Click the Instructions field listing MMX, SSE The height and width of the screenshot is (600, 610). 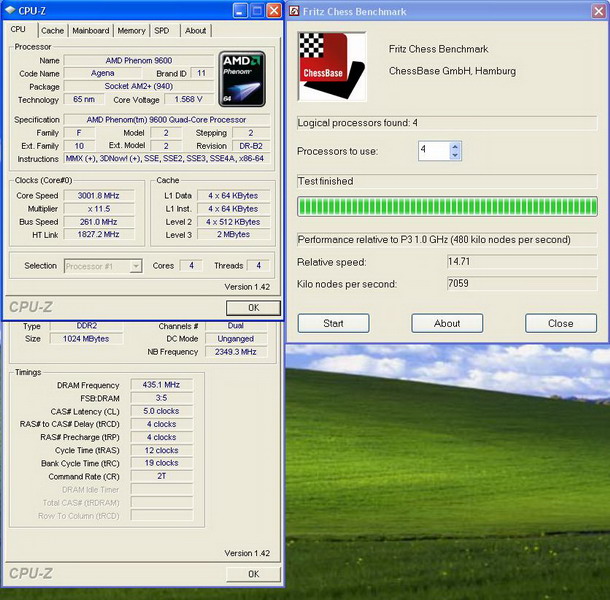[167, 159]
